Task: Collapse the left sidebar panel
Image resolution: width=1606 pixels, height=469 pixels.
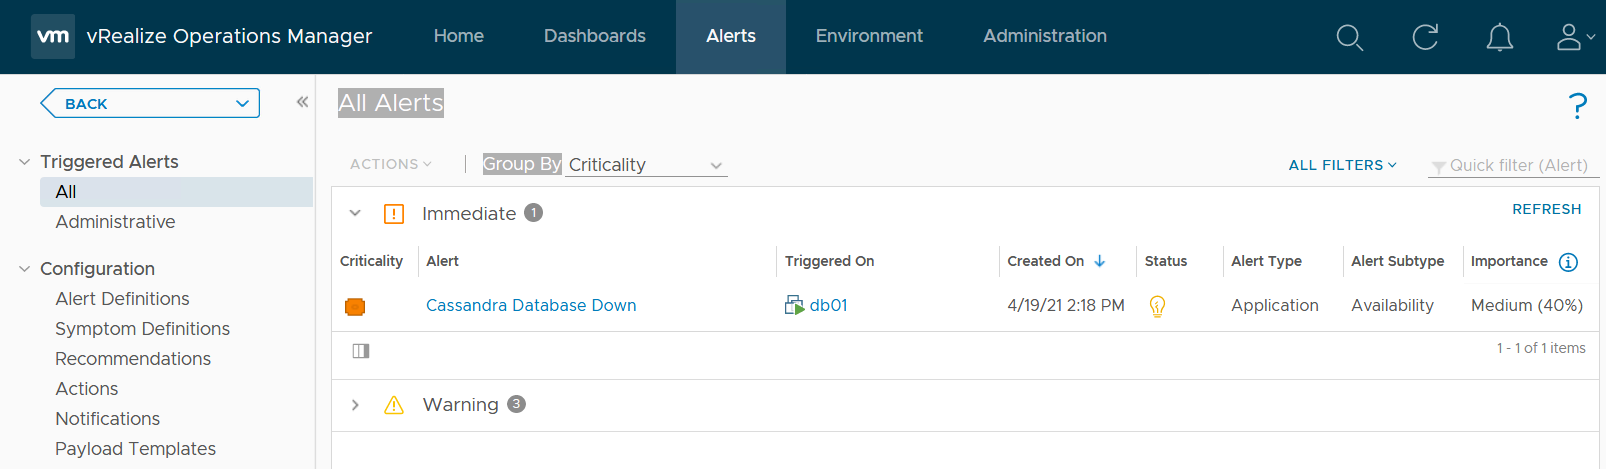Action: pos(302,102)
